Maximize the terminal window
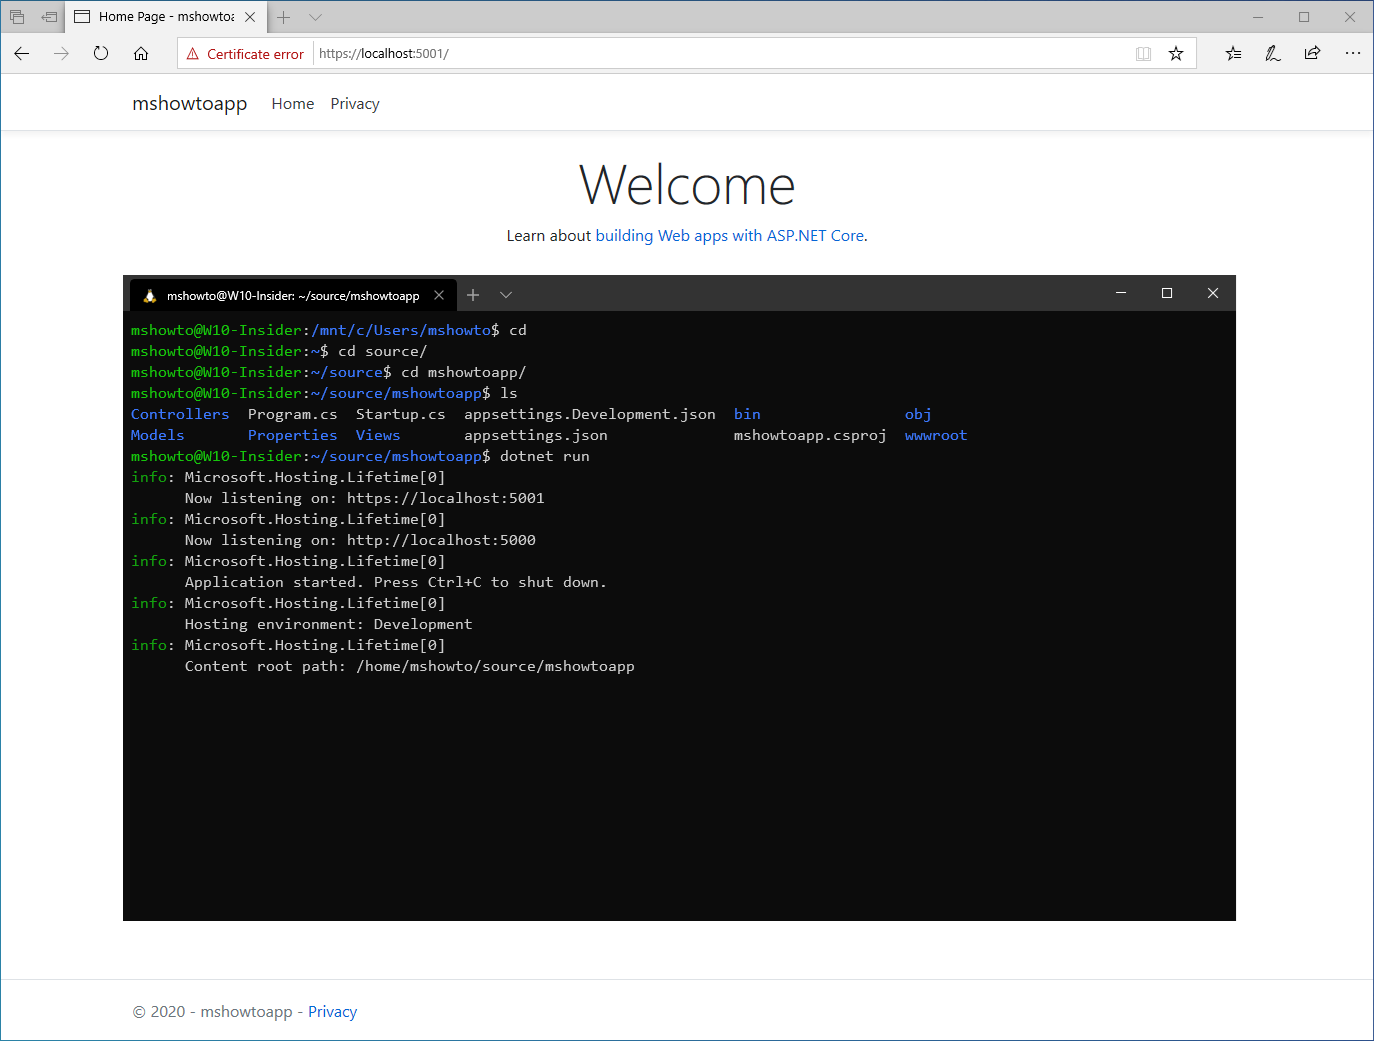The image size is (1374, 1041). 1167,293
